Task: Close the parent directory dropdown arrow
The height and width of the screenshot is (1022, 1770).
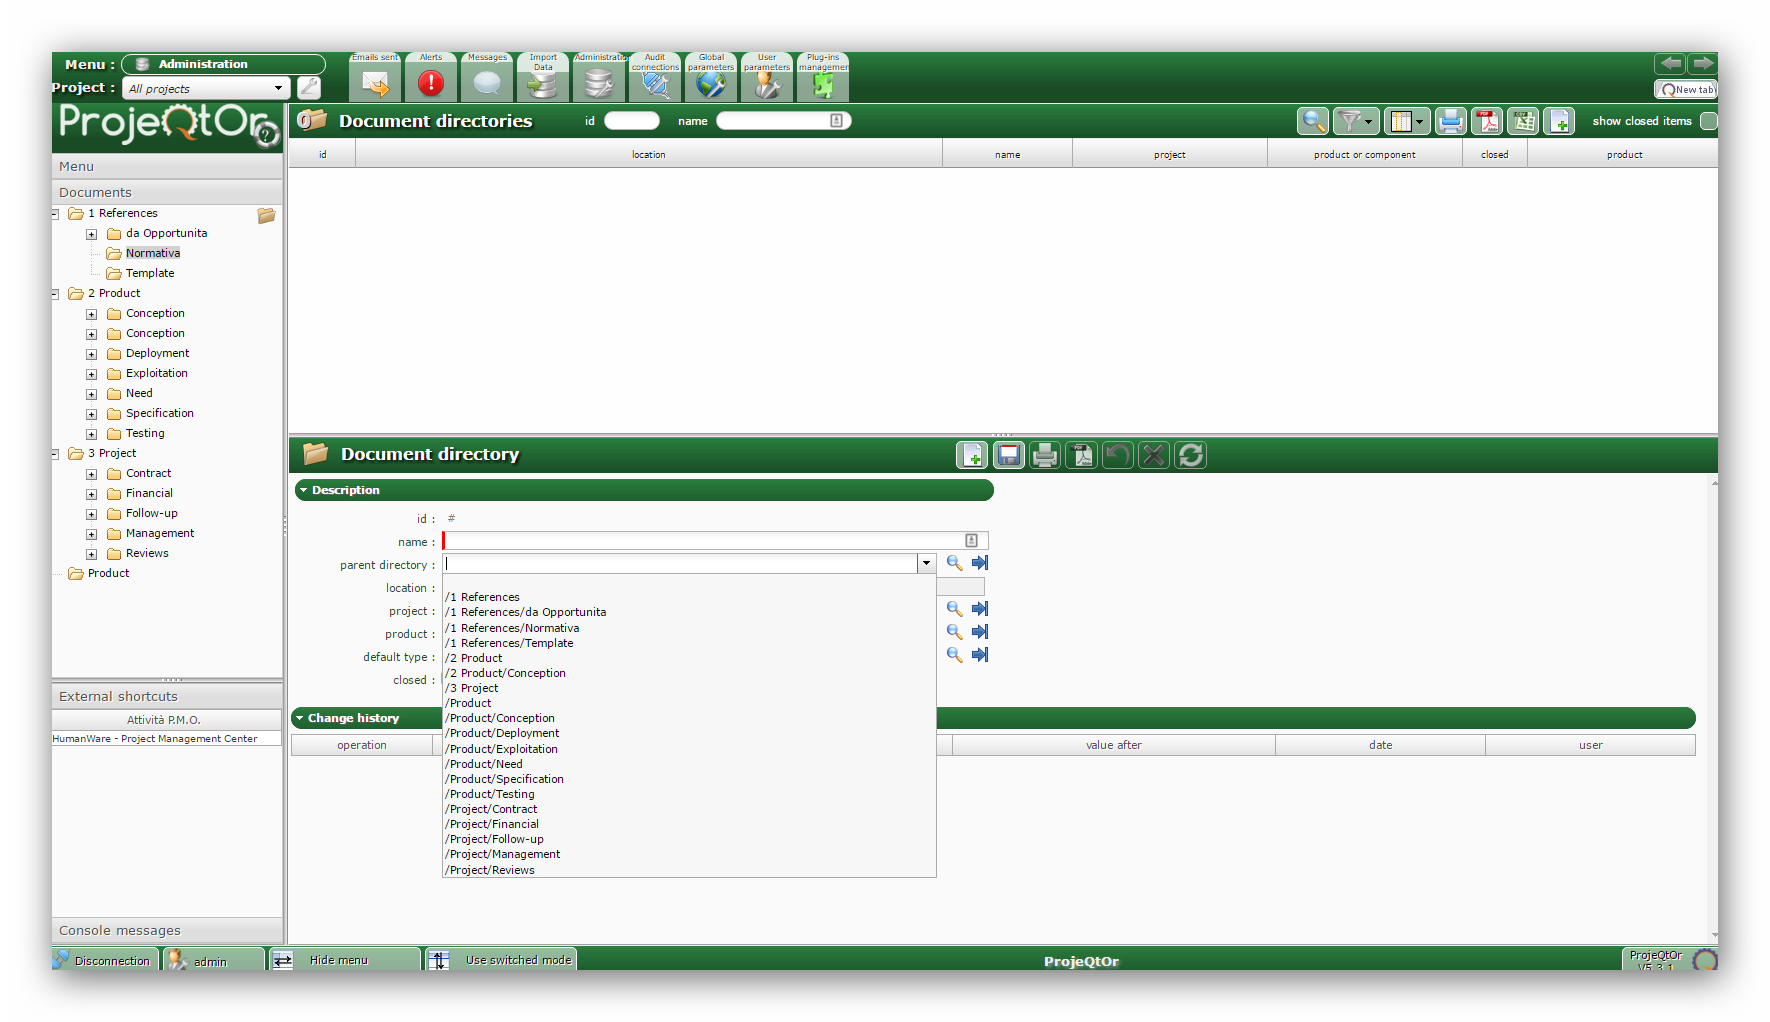Action: click(926, 564)
